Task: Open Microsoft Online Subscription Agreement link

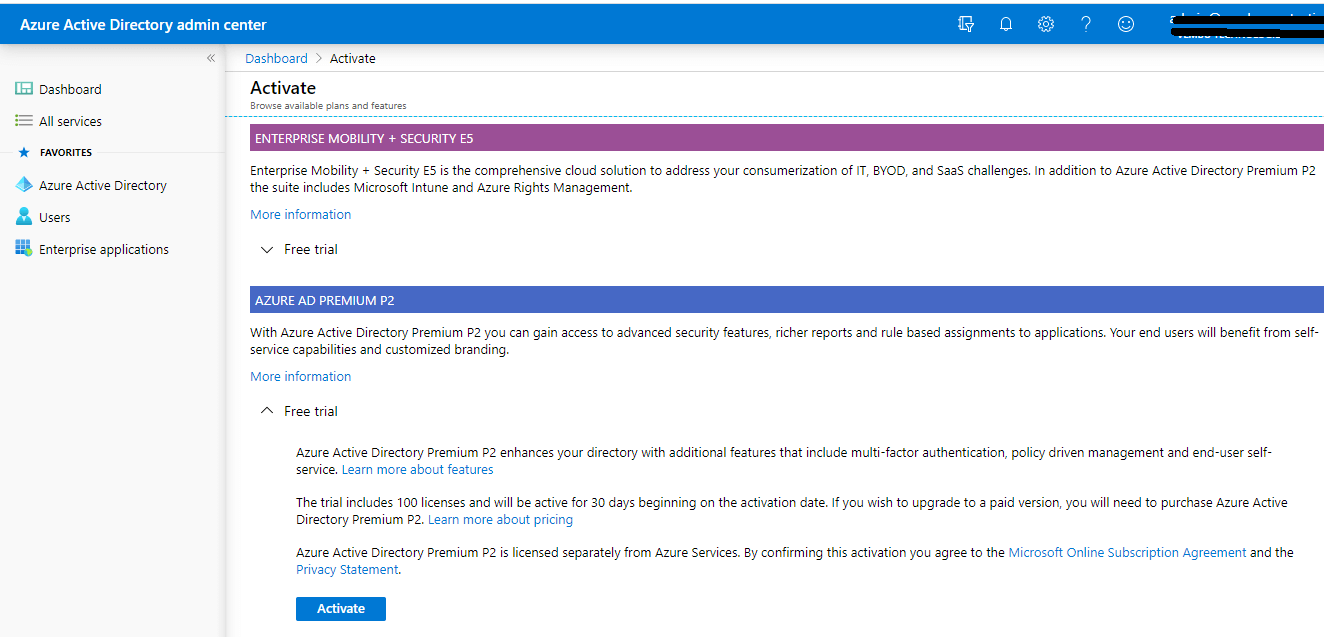Action: pyautogui.click(x=1127, y=552)
